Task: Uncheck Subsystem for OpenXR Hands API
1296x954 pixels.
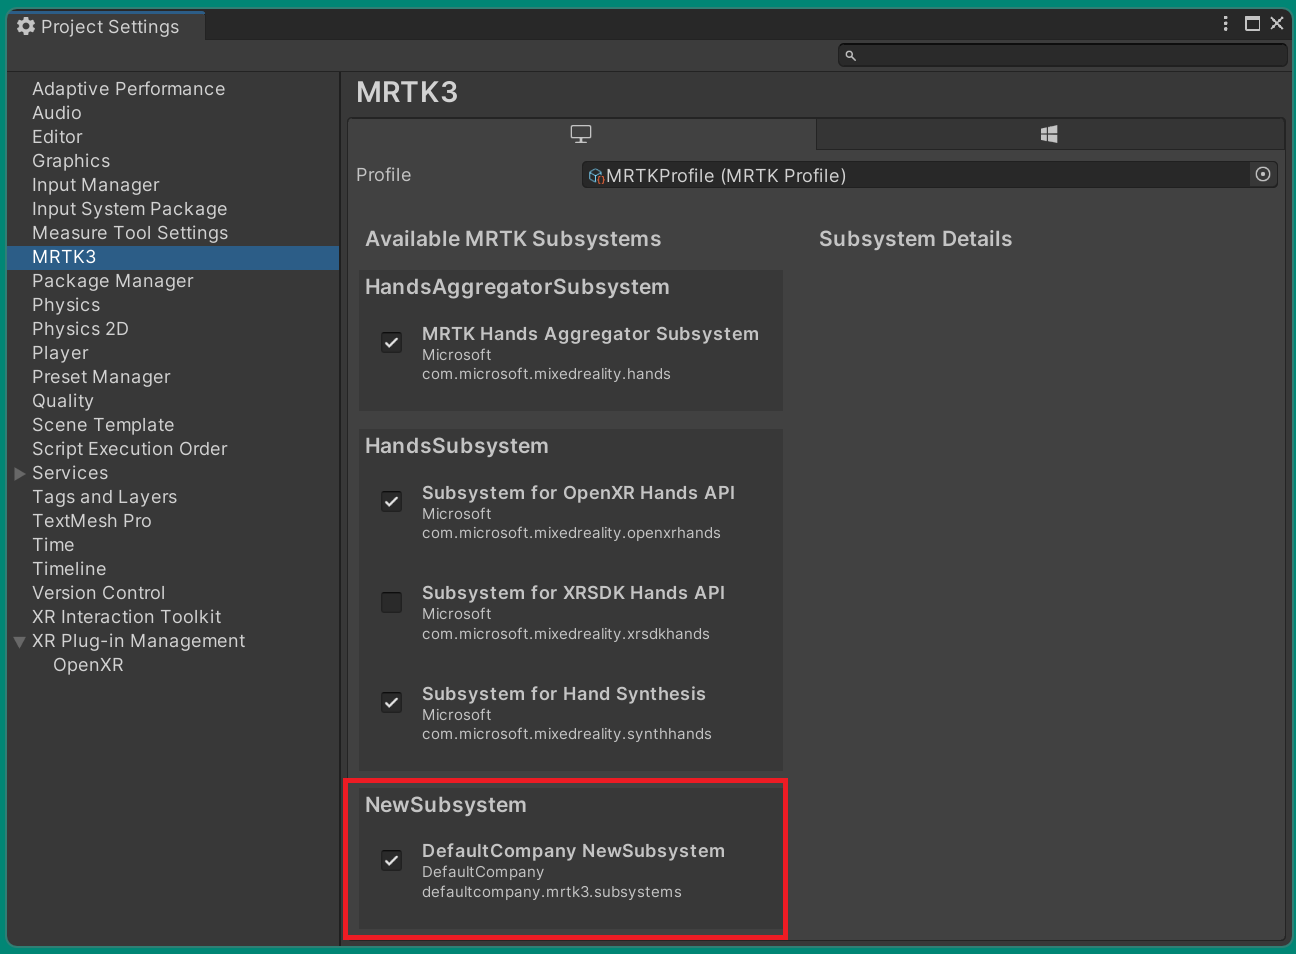Action: coord(392,502)
